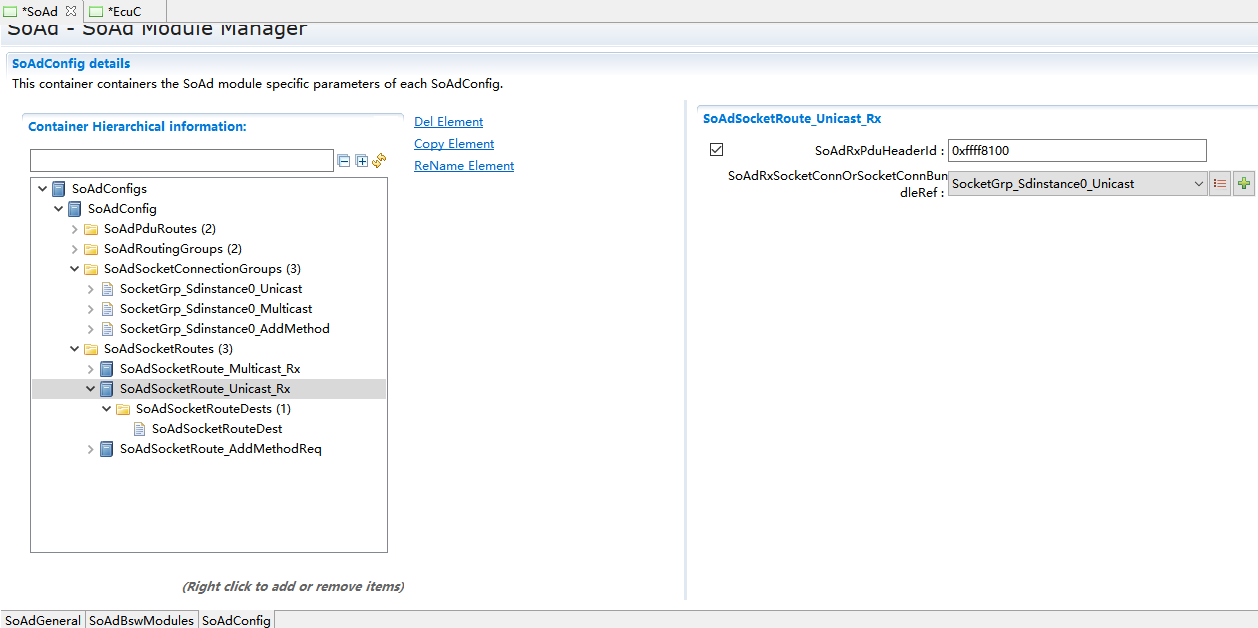
Task: Expand the SoAdPduRoutes folder
Action: [x=75, y=229]
